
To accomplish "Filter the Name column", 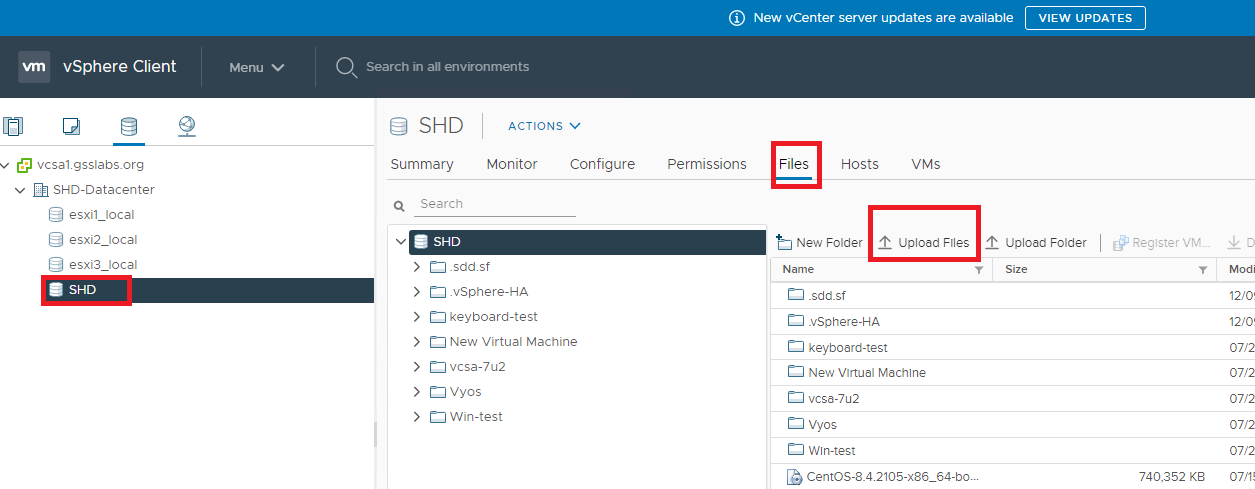I will (979, 270).
